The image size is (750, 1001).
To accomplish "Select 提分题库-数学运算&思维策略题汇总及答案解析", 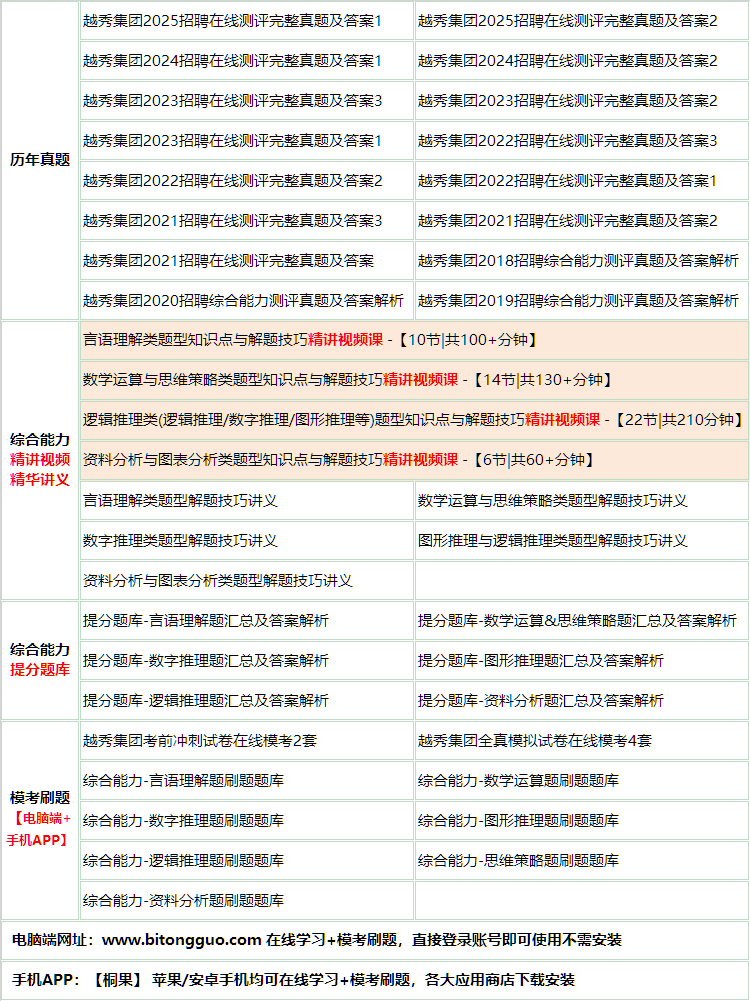I will tap(578, 621).
